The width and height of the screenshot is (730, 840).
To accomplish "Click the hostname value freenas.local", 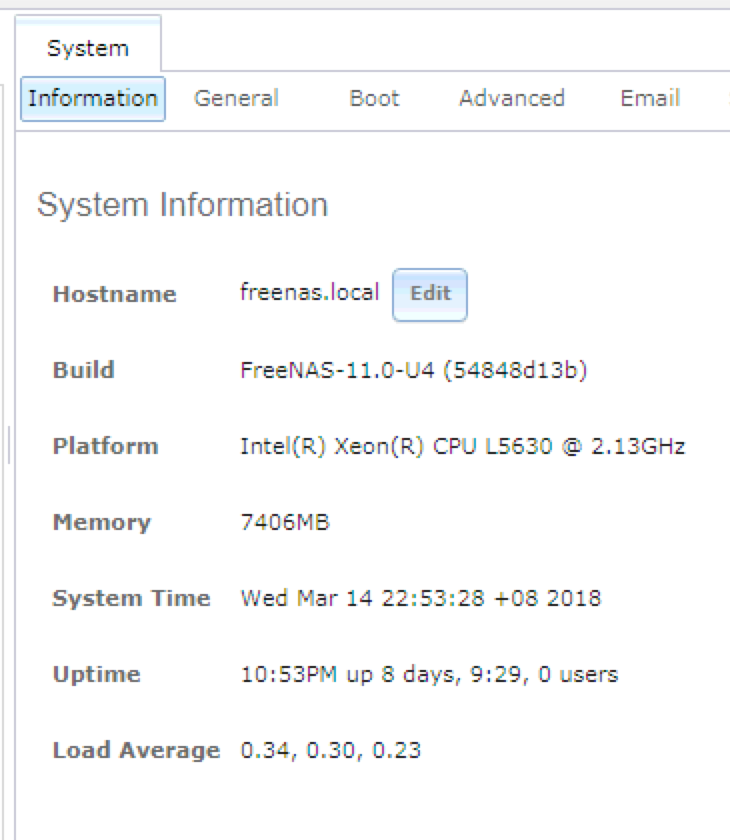I will 310,292.
